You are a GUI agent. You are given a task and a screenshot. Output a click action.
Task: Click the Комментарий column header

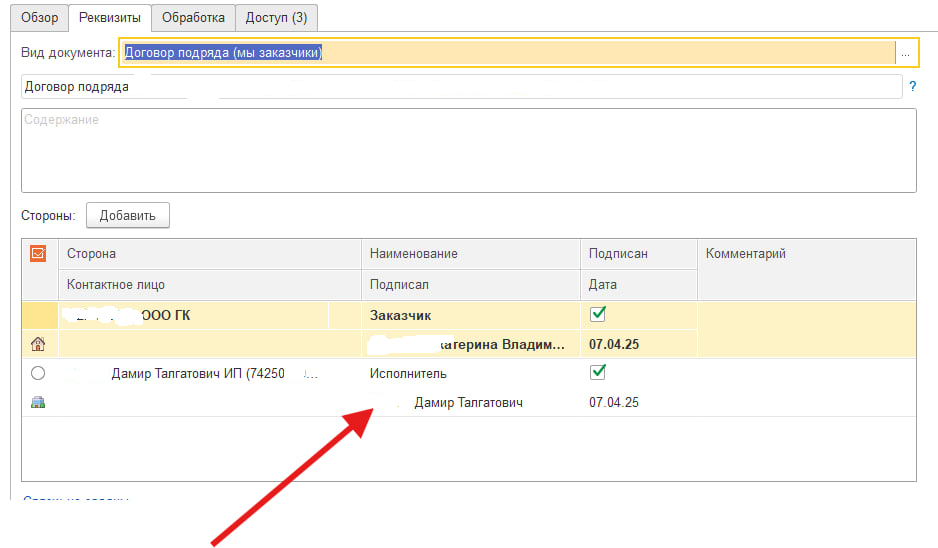tap(746, 254)
